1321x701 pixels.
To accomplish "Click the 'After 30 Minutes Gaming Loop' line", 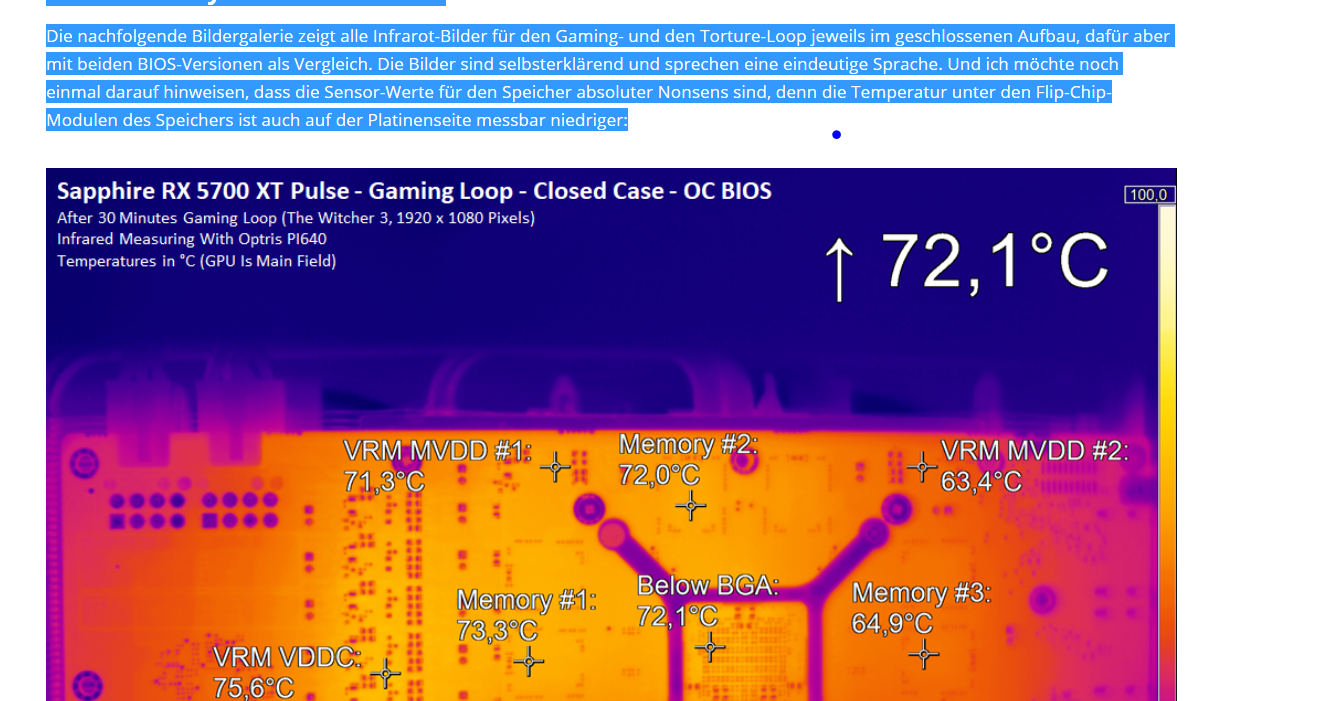I will tap(296, 217).
